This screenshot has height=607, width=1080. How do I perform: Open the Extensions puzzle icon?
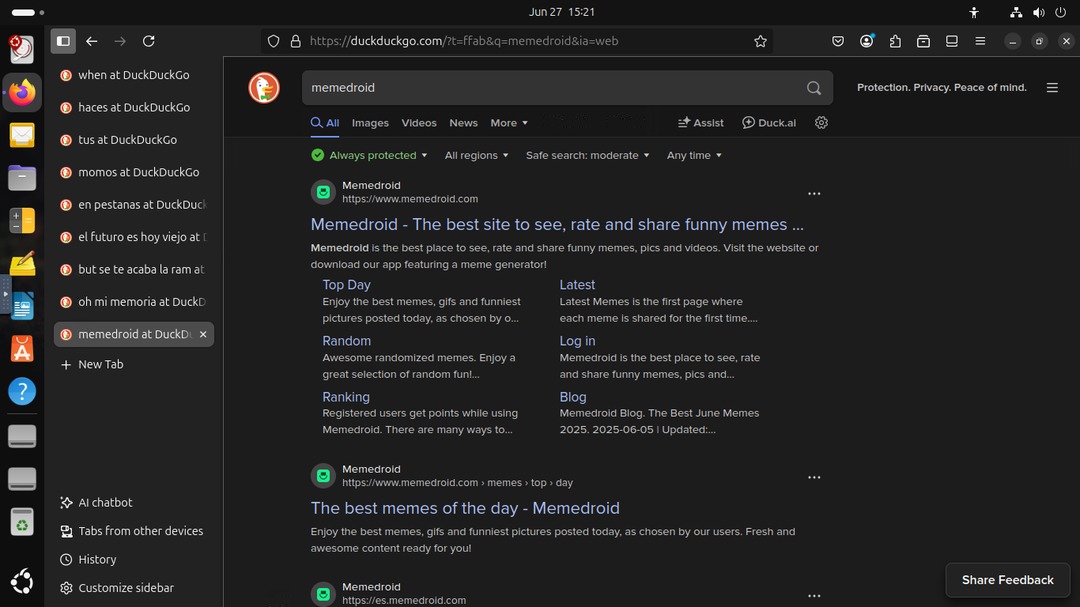pos(895,41)
